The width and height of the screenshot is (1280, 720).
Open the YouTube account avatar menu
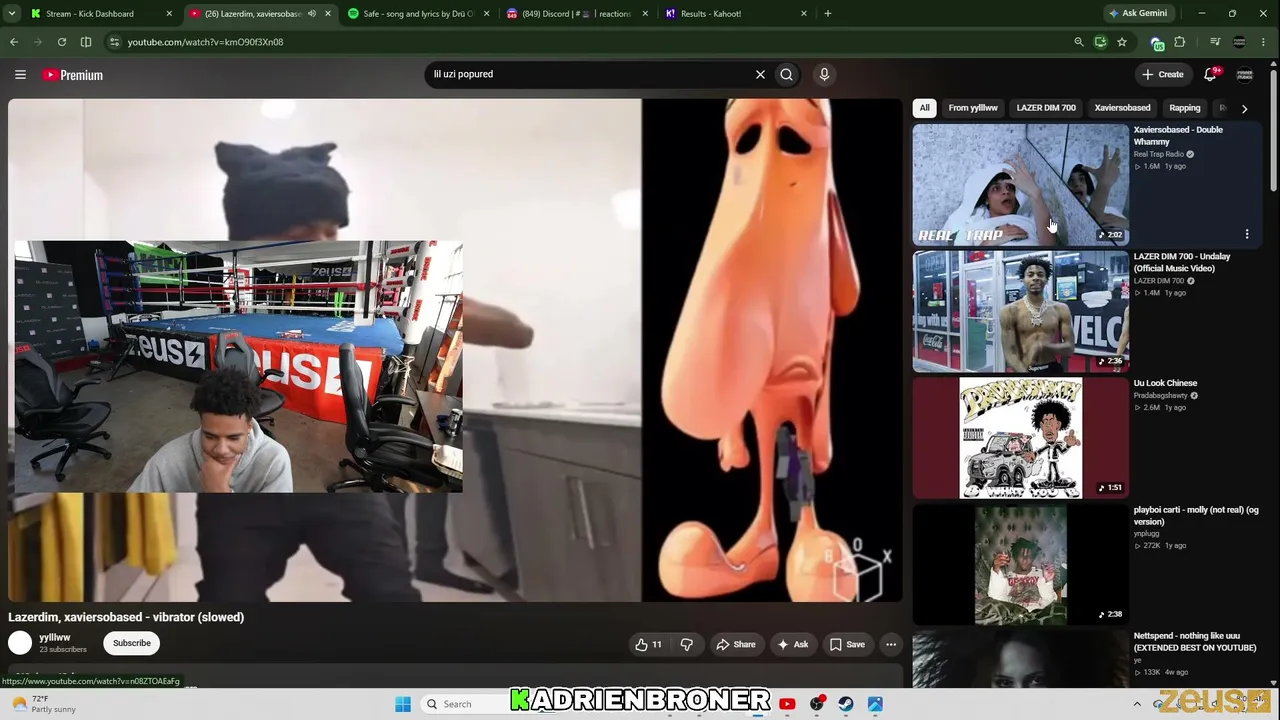(1245, 74)
